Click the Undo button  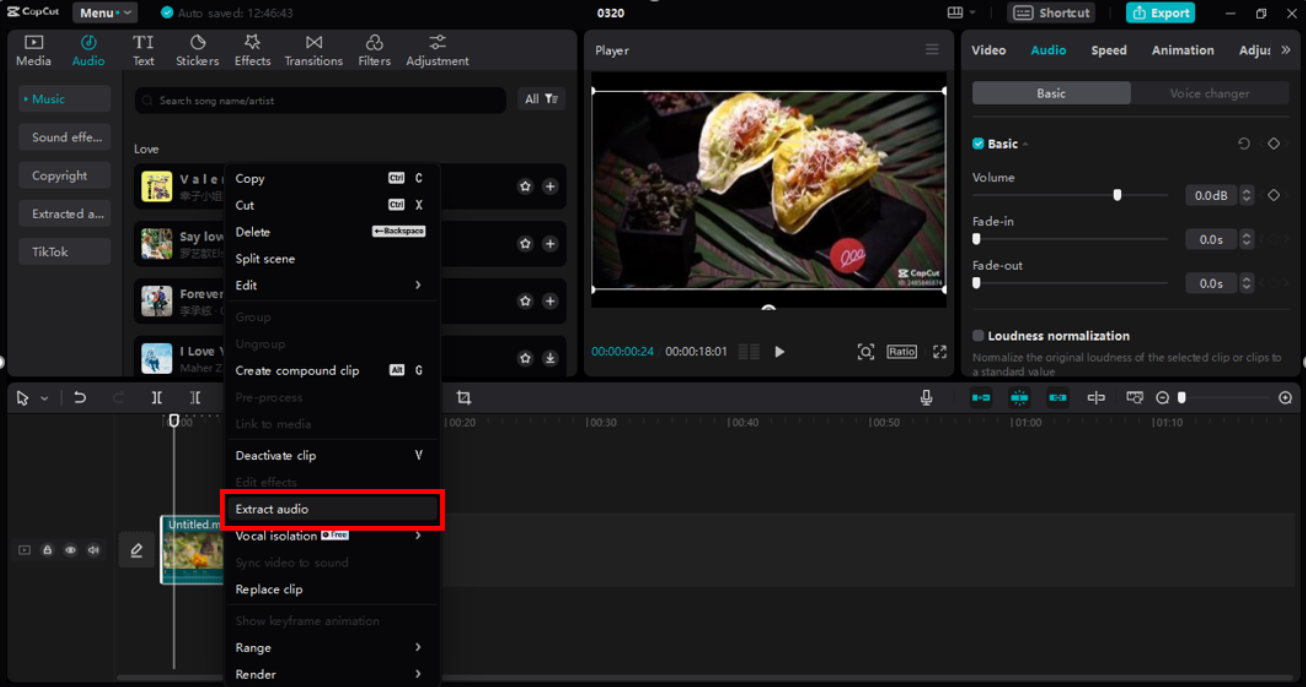[x=80, y=398]
